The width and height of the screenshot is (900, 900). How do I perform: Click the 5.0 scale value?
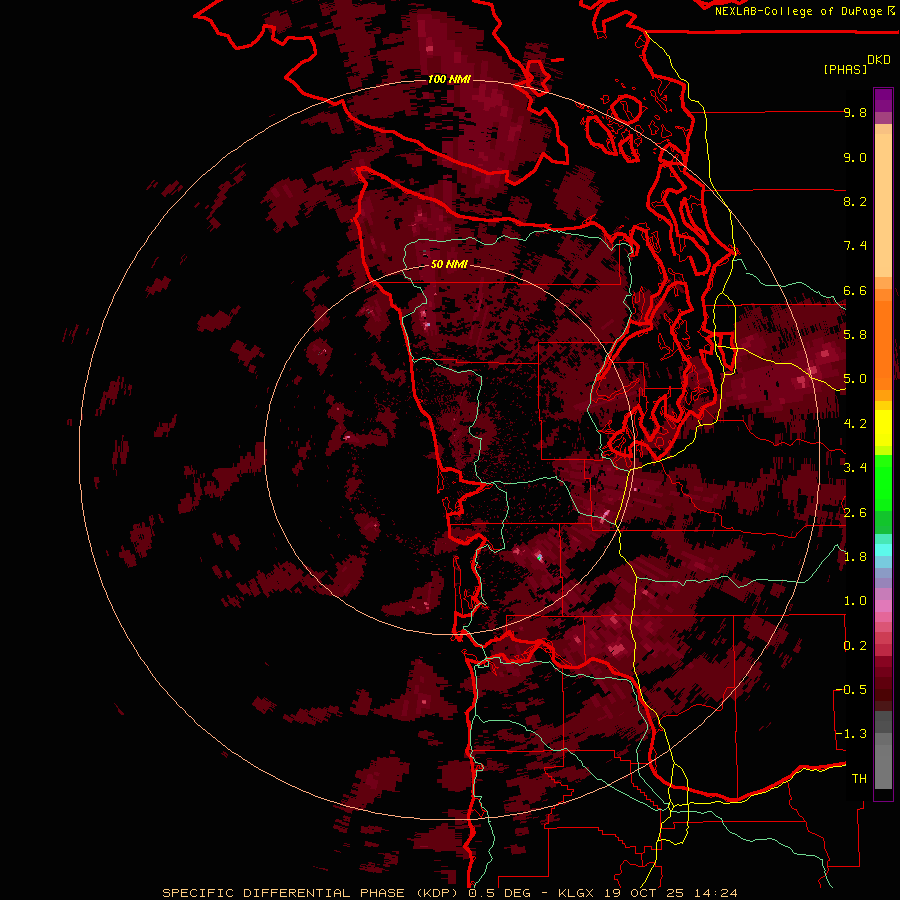(855, 379)
